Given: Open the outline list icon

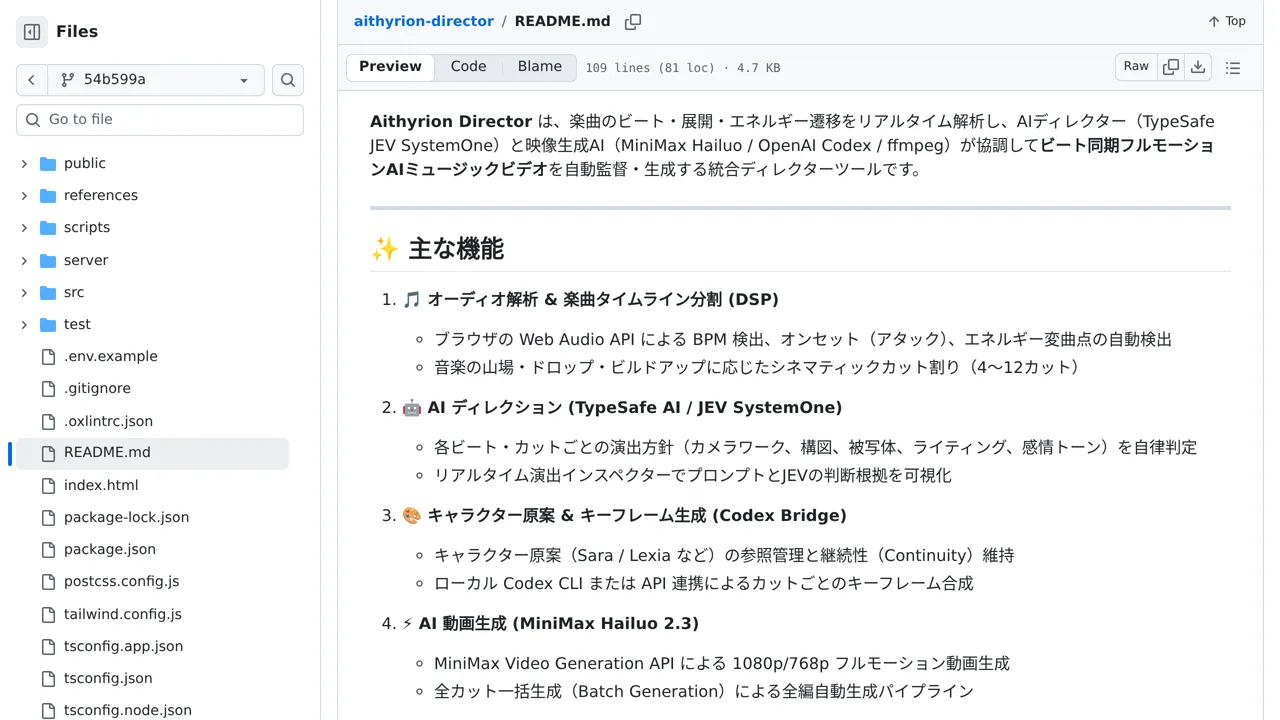Looking at the screenshot, I should coord(1233,68).
